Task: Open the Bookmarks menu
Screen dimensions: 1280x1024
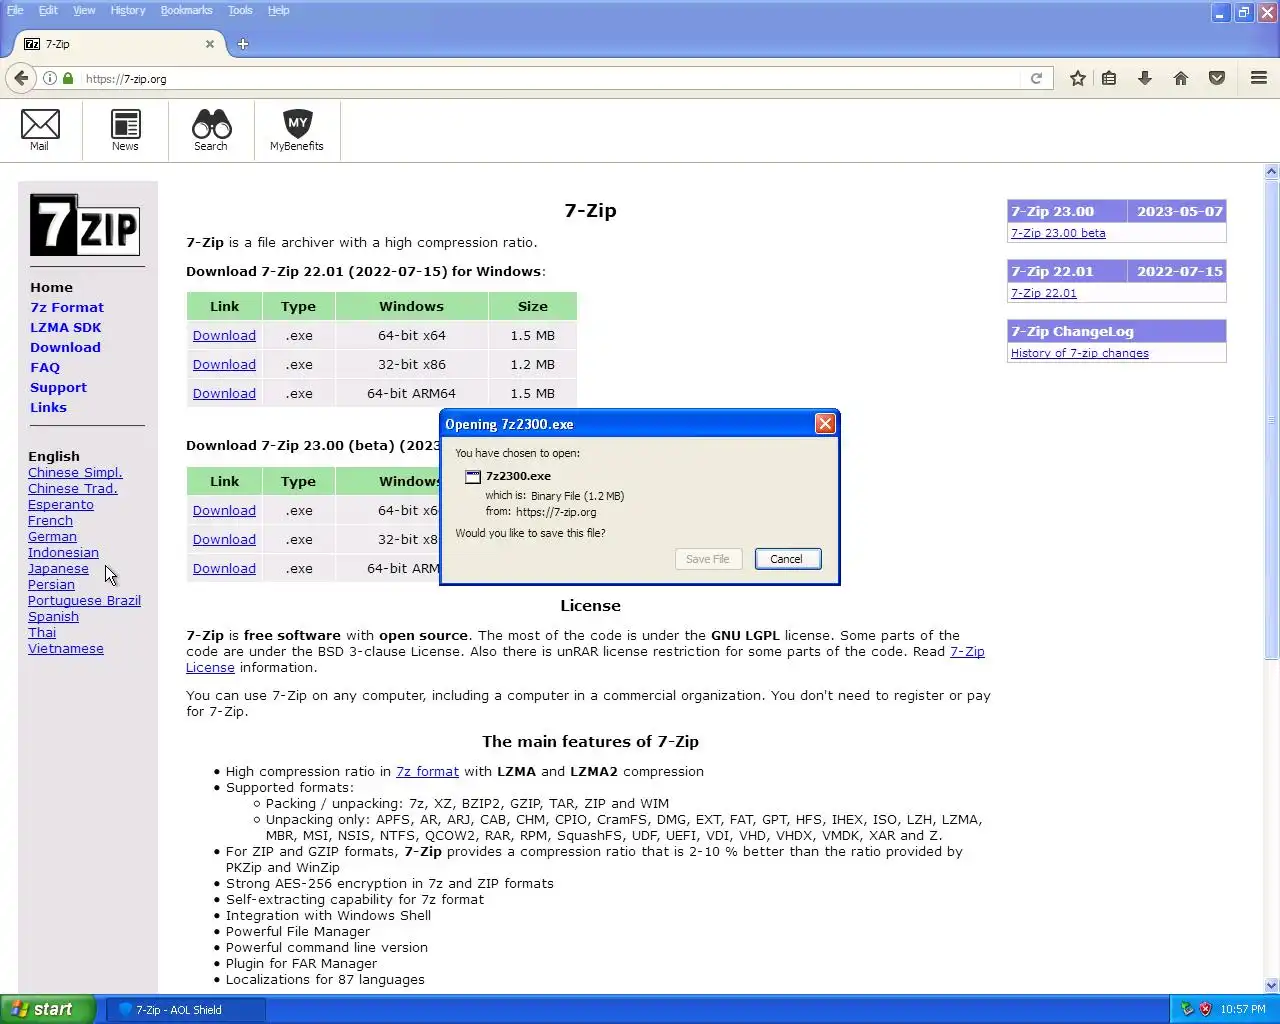Action: [186, 10]
